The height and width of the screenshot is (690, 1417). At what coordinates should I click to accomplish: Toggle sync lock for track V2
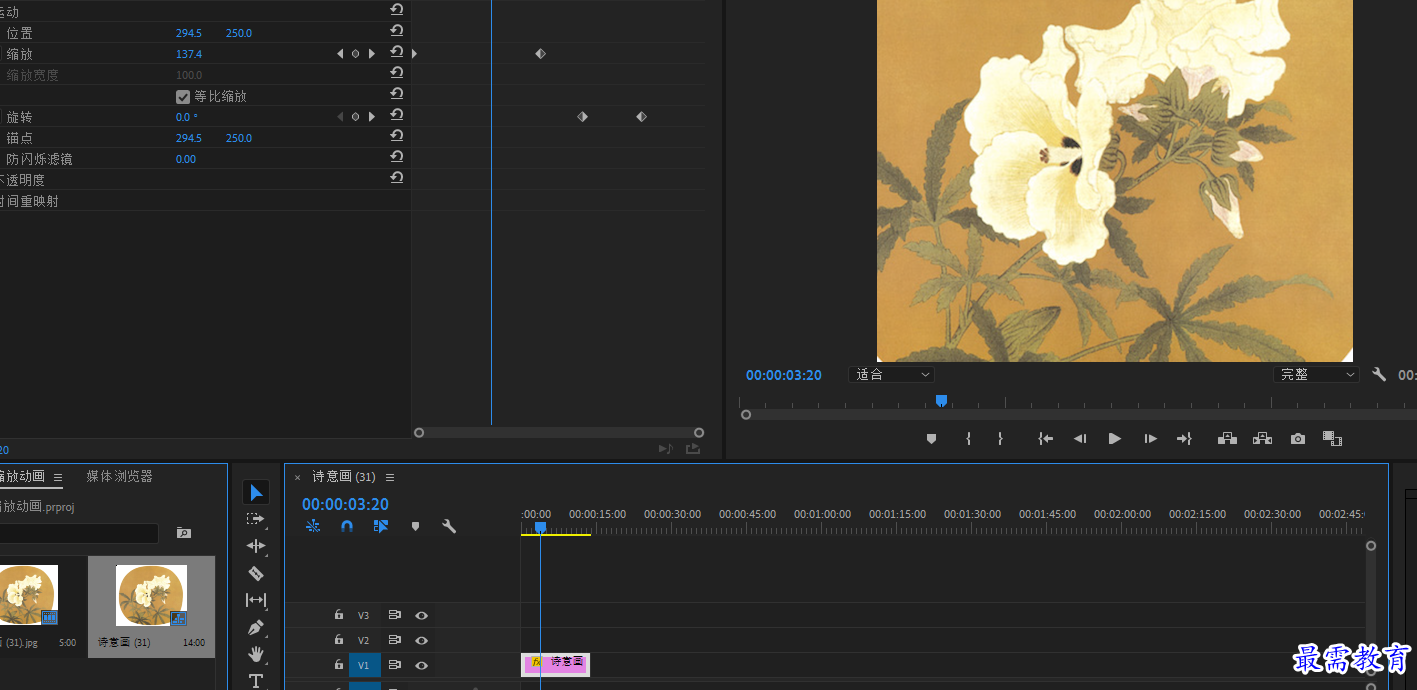(395, 640)
